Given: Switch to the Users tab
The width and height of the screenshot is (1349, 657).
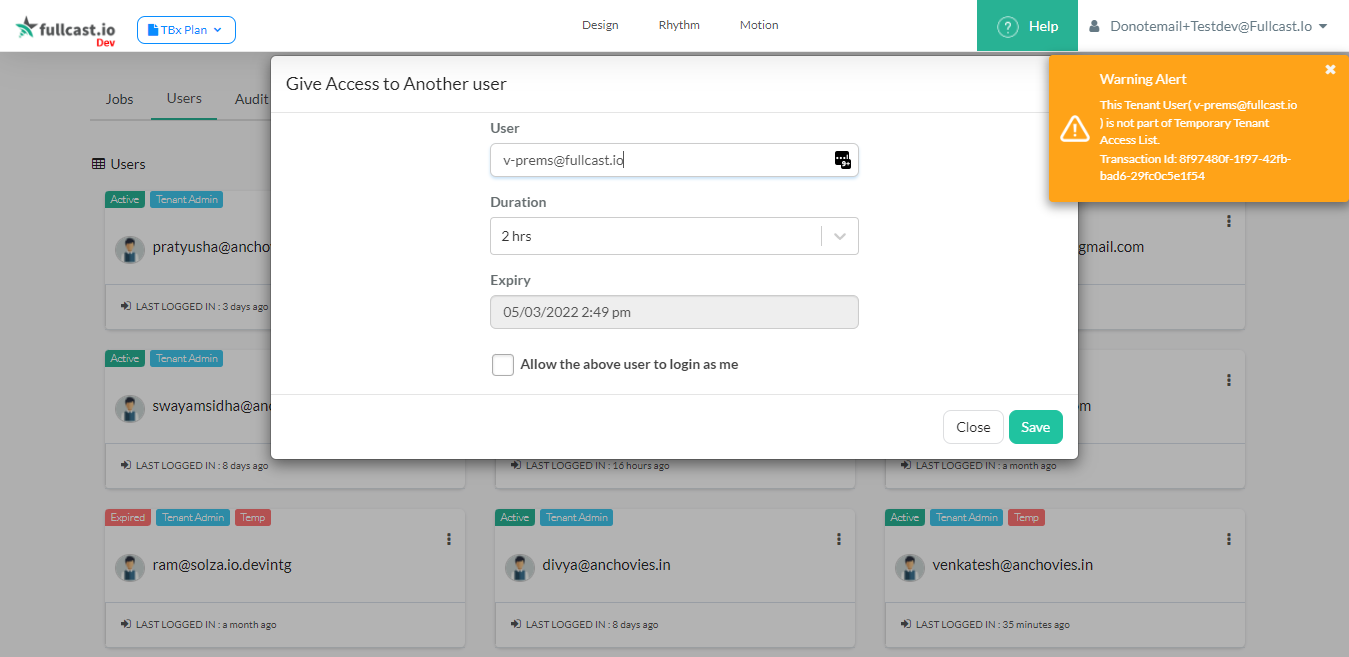Looking at the screenshot, I should tap(184, 98).
